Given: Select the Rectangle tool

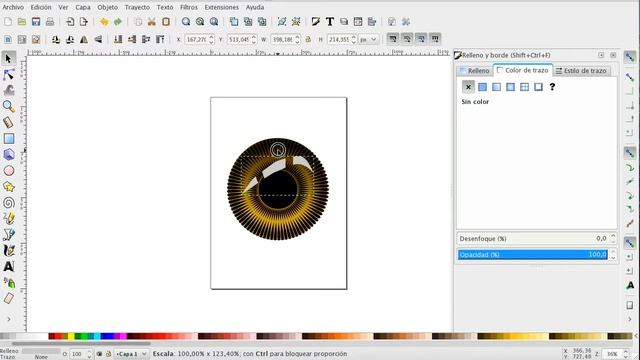Looking at the screenshot, I should [9, 138].
